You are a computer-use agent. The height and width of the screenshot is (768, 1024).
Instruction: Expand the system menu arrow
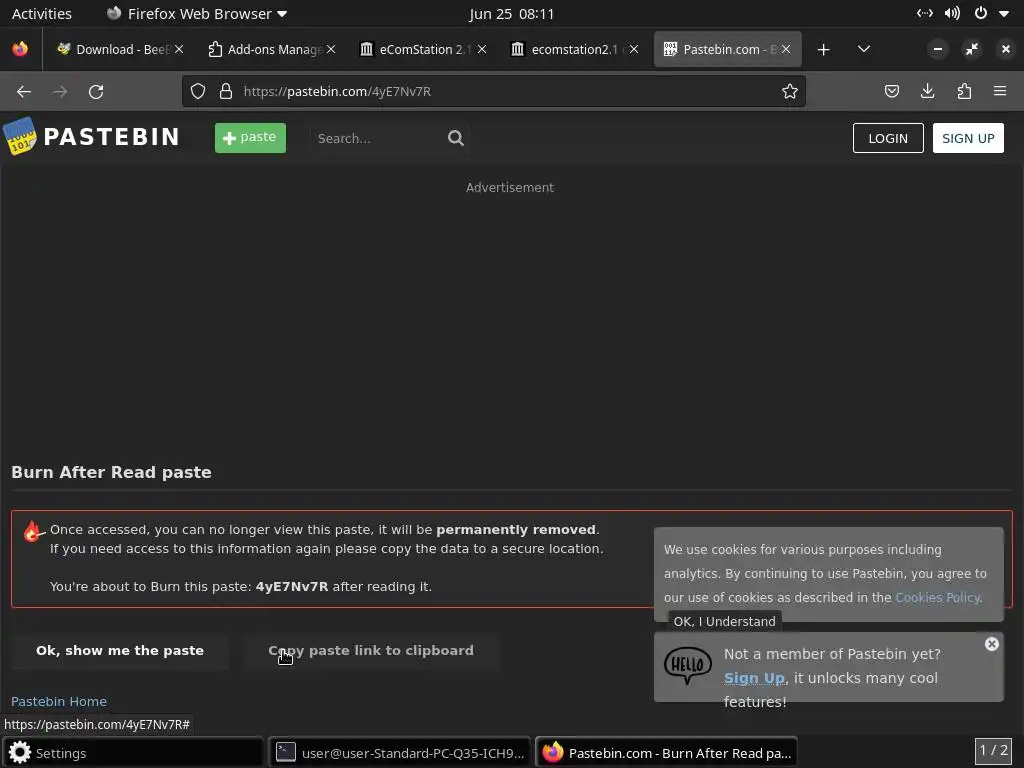click(1004, 14)
